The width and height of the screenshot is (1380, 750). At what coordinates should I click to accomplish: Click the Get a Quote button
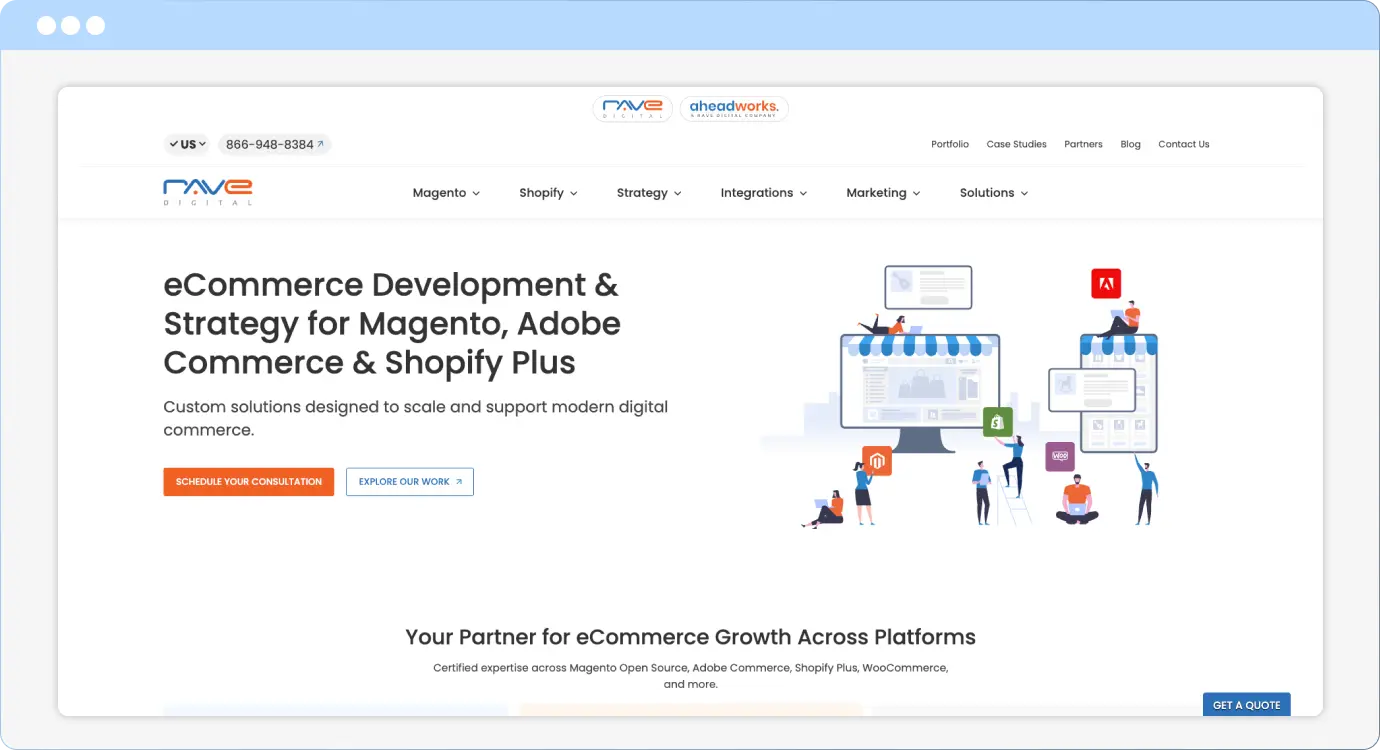pos(1246,705)
